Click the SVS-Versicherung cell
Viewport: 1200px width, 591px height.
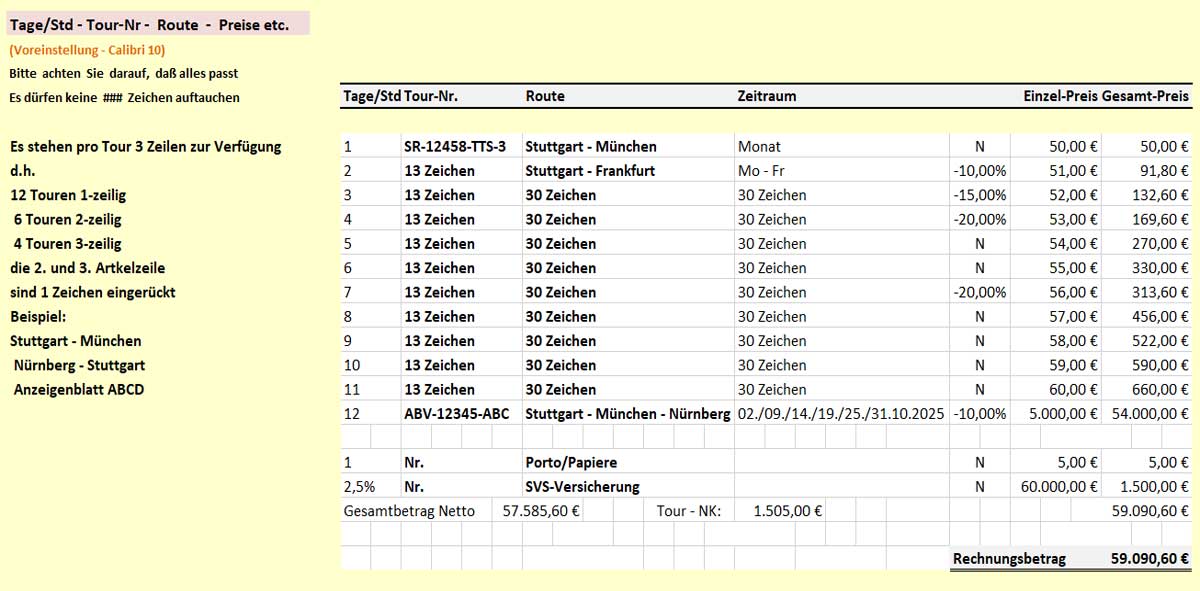tap(582, 487)
